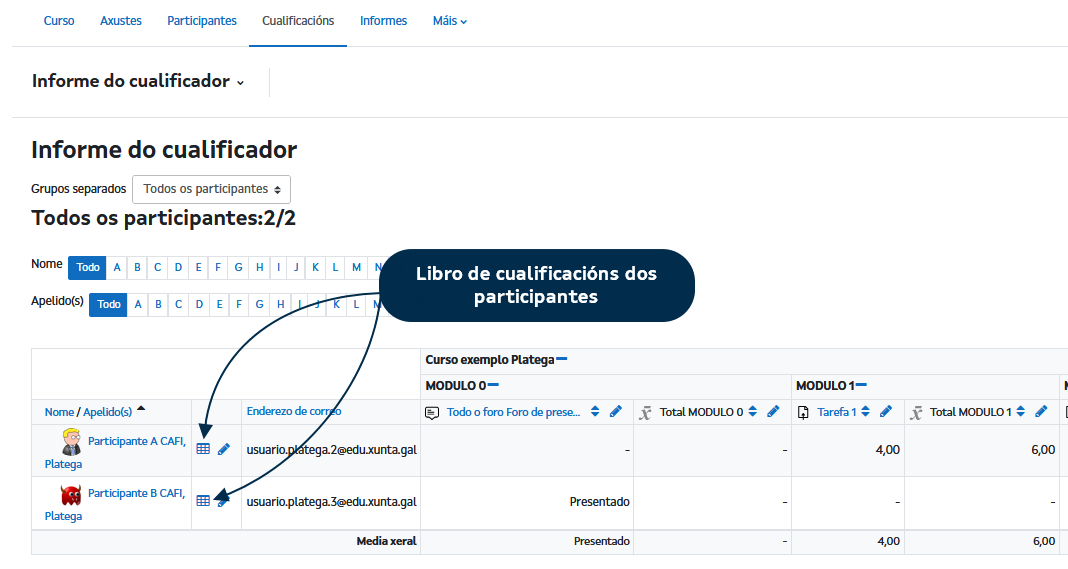This screenshot has width=1068, height=569.
Task: Open the Curso tab
Action: [59, 21]
